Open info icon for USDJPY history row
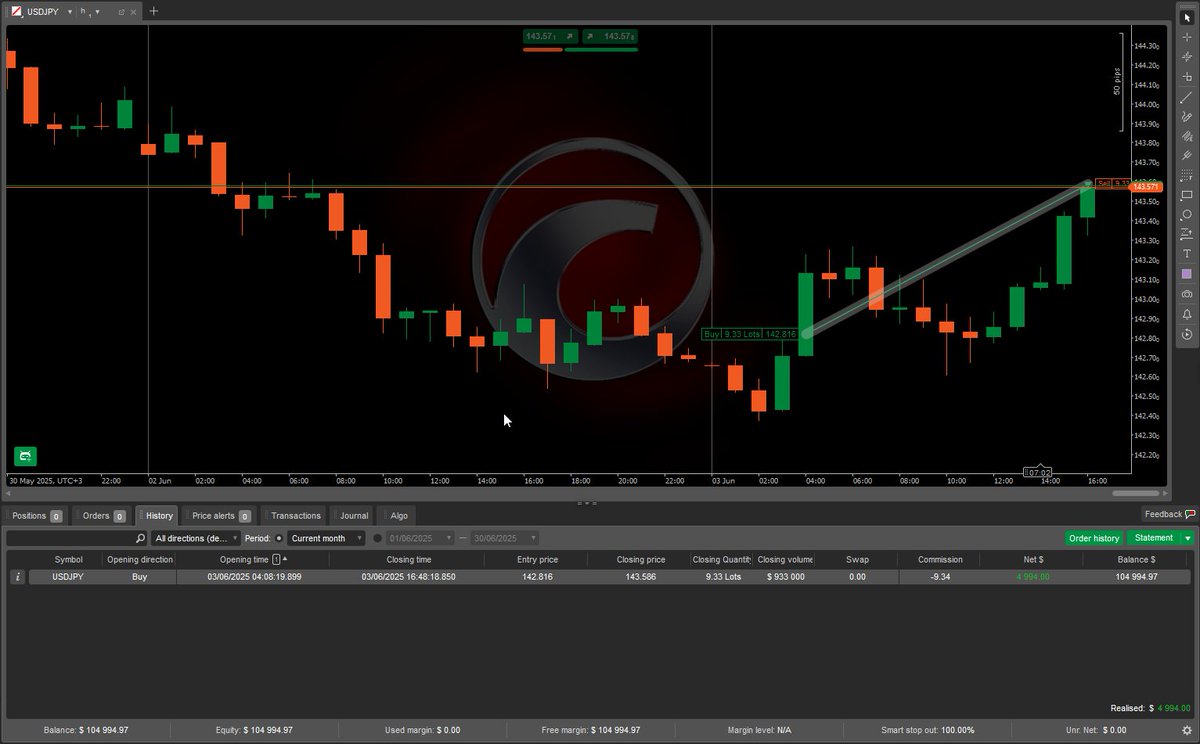Screen dimensions: 1200x744 click(17, 577)
